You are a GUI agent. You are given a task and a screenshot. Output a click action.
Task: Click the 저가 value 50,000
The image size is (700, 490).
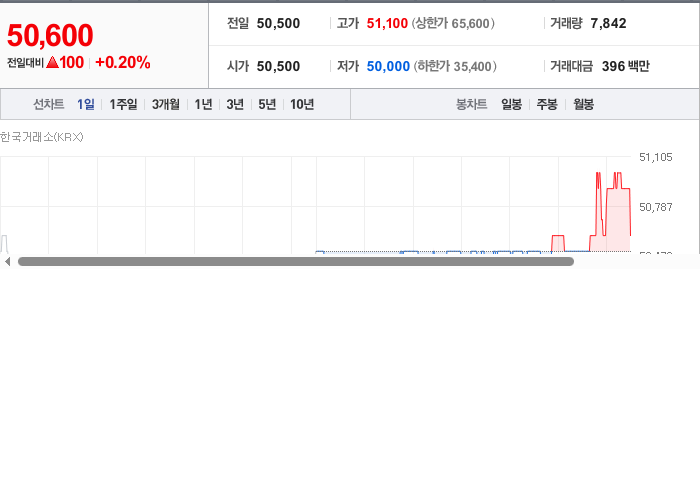388,66
